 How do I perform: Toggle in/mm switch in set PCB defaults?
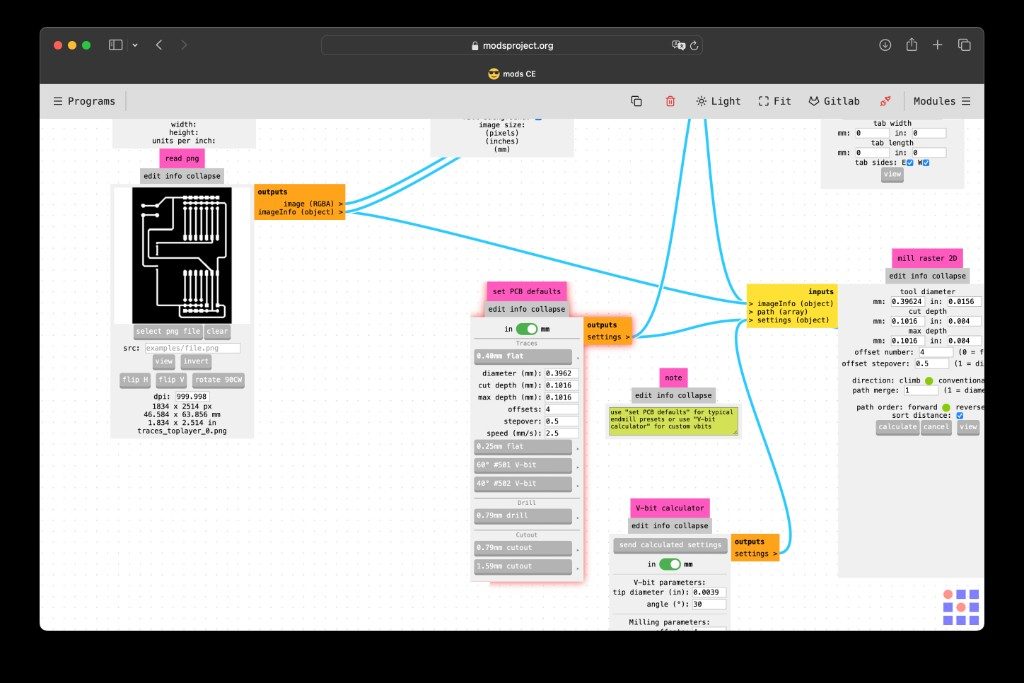[526, 329]
